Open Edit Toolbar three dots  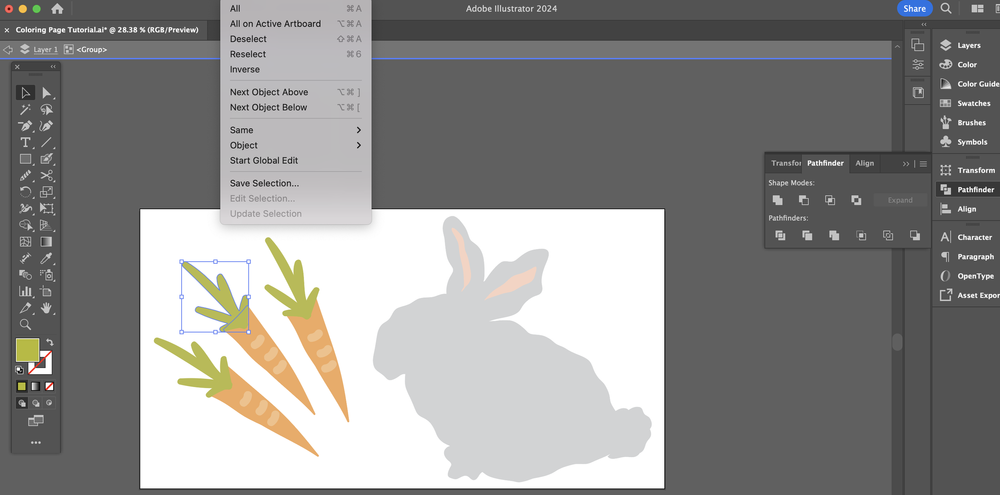coord(36,443)
